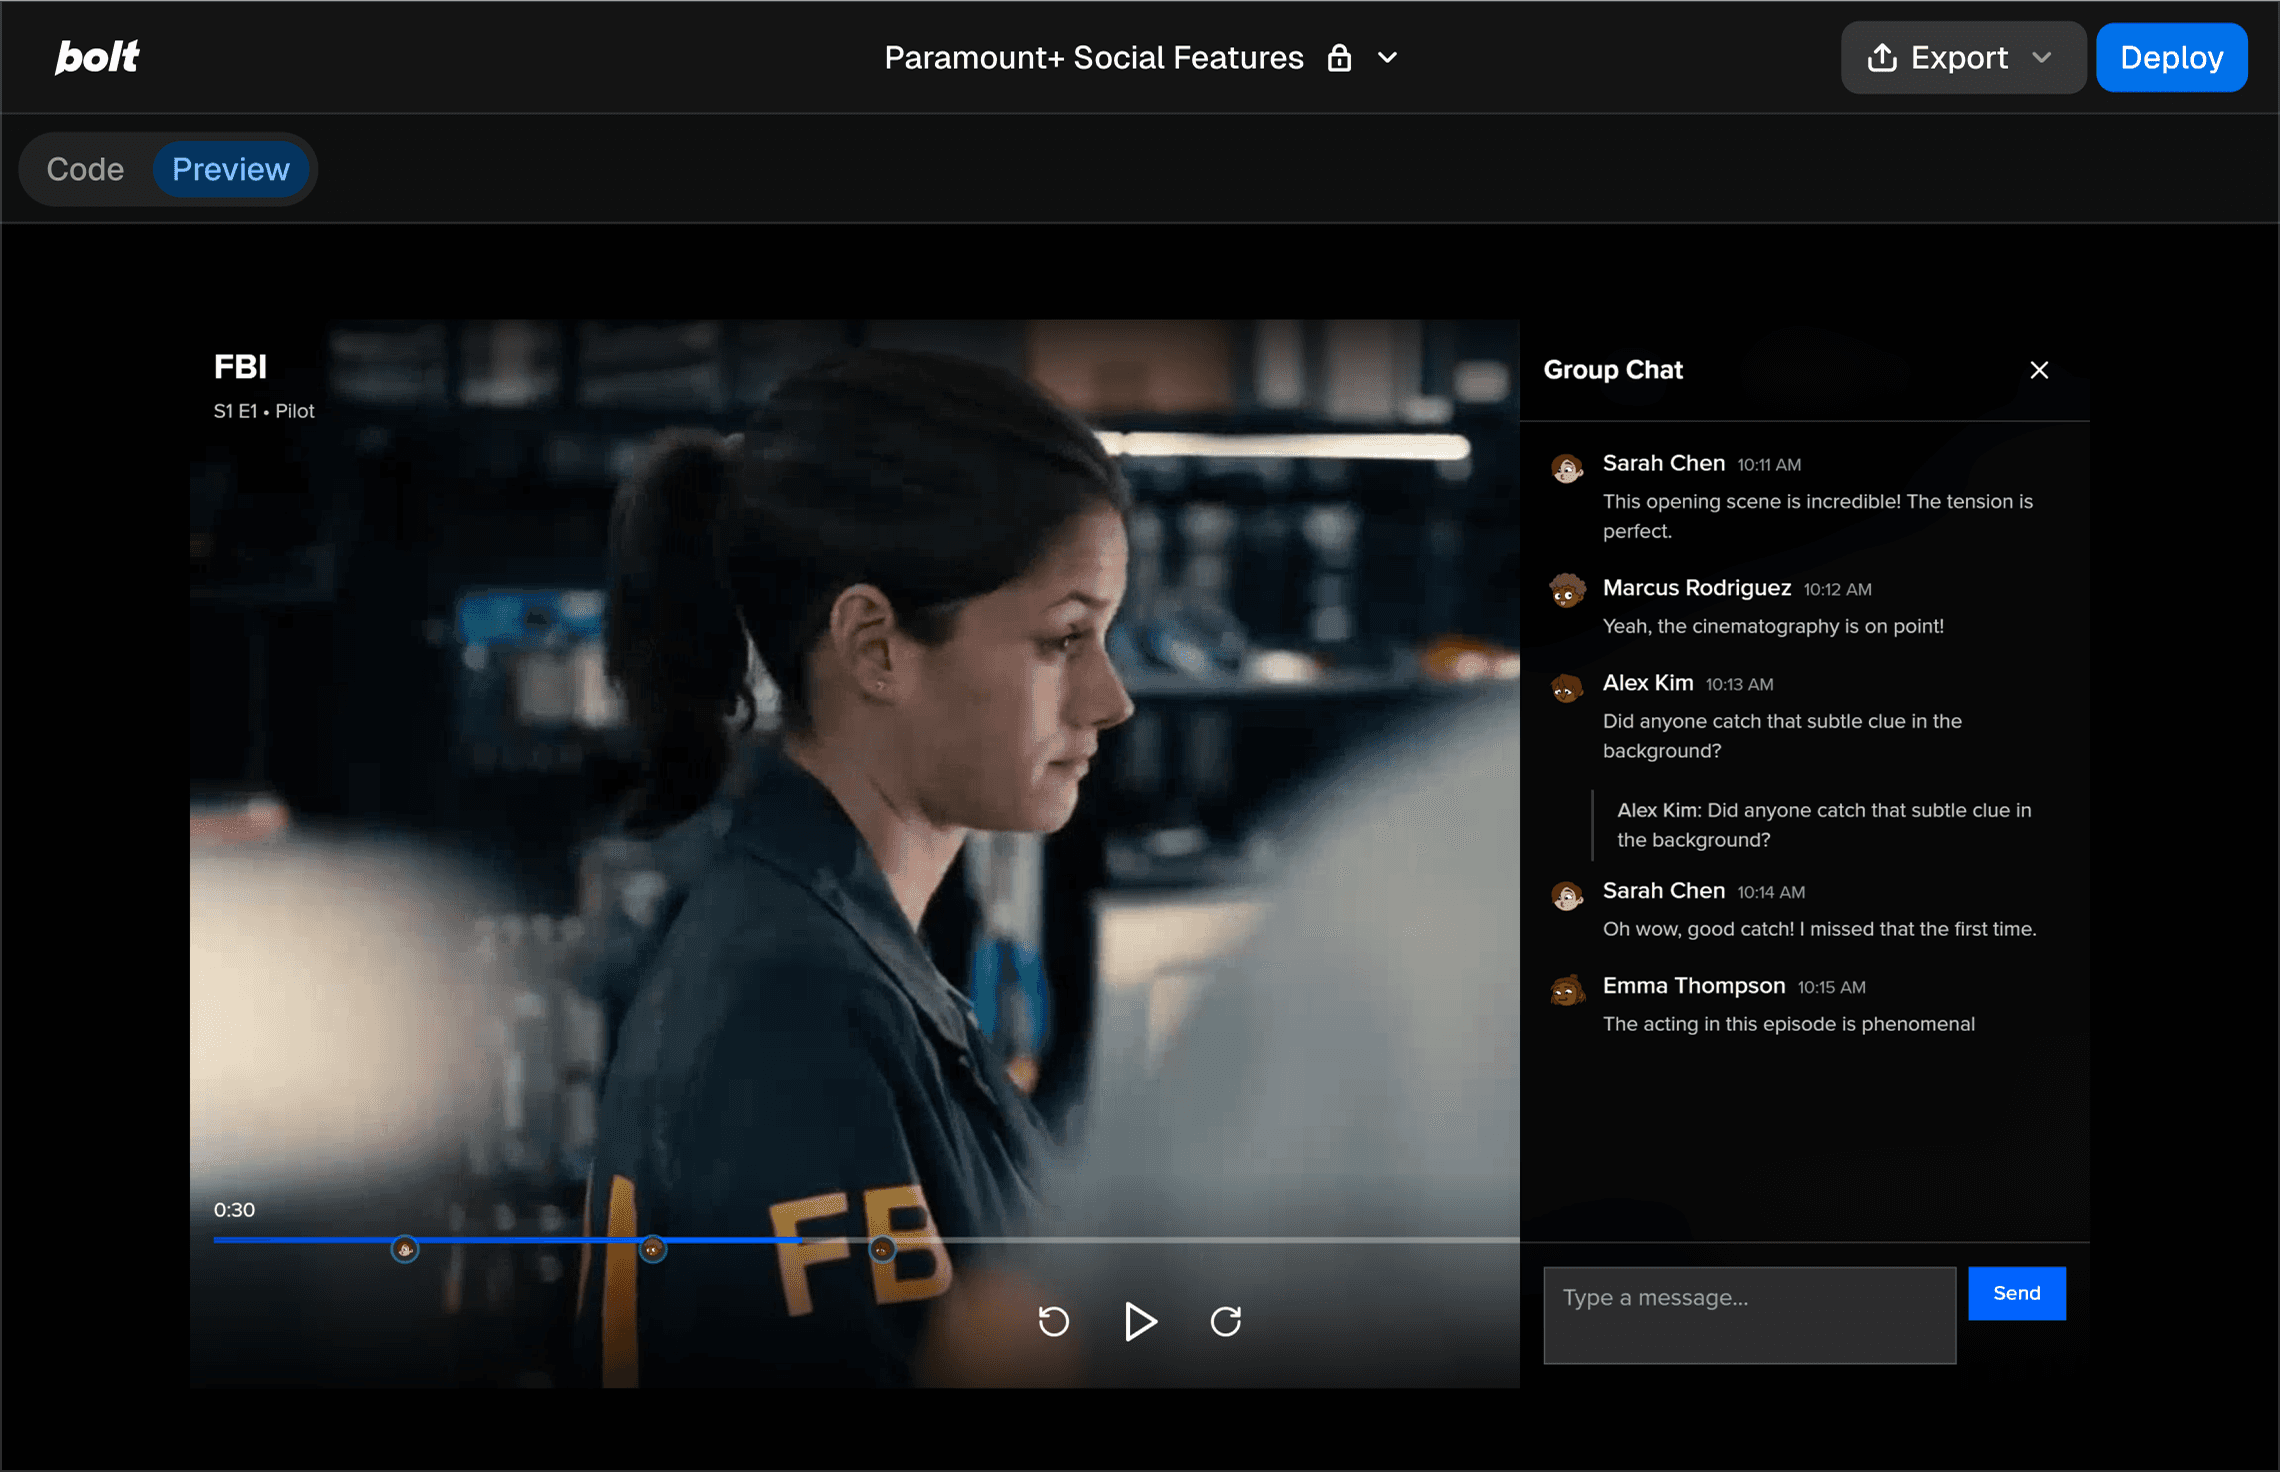Click Alex Kim's avatar in chat
Viewport: 2280px width, 1472px height.
tap(1566, 687)
